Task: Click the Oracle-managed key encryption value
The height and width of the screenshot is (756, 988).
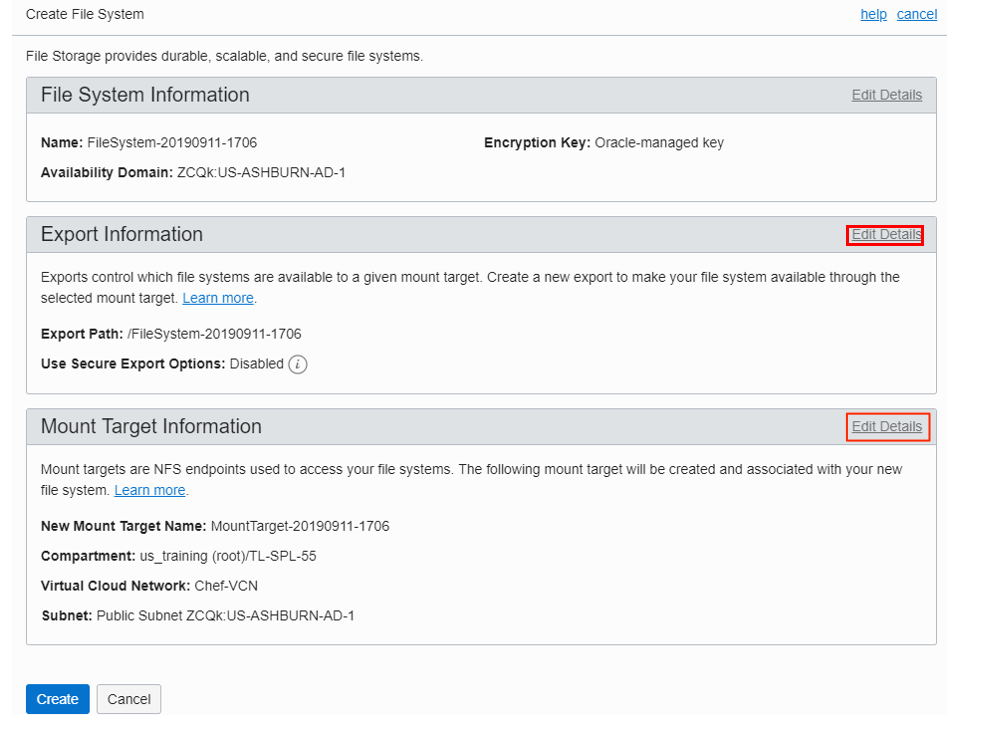Action: pos(659,143)
